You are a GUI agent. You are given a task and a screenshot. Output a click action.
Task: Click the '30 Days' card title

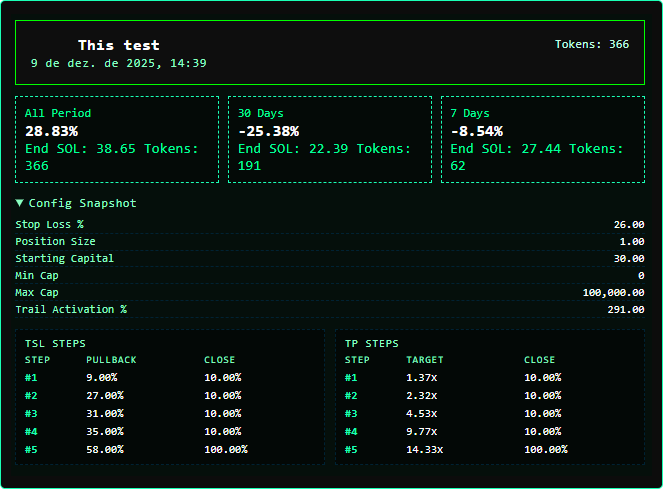[260, 113]
